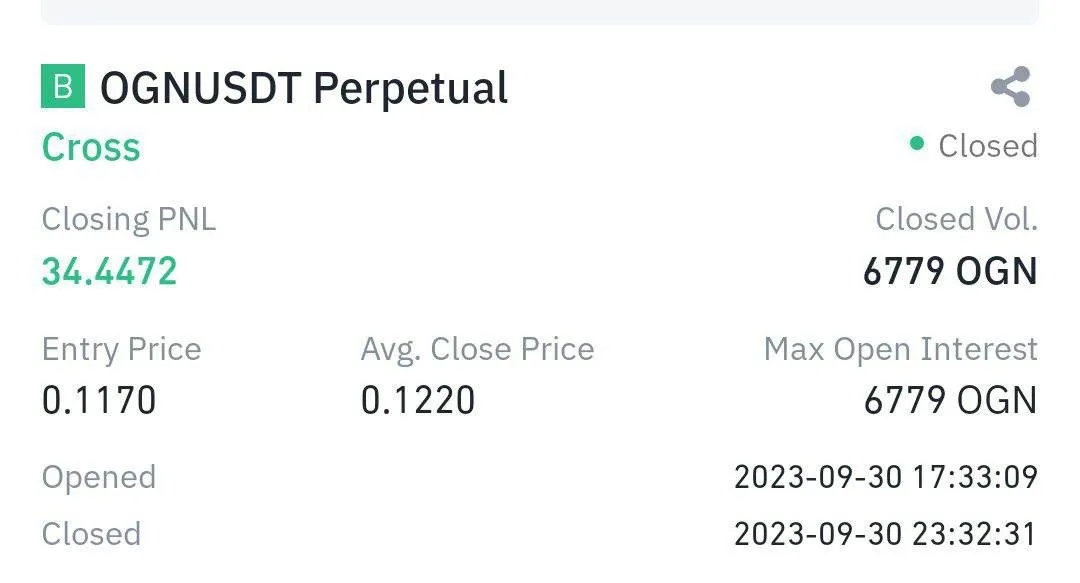Click the Max Open Interest label

pyautogui.click(x=900, y=349)
